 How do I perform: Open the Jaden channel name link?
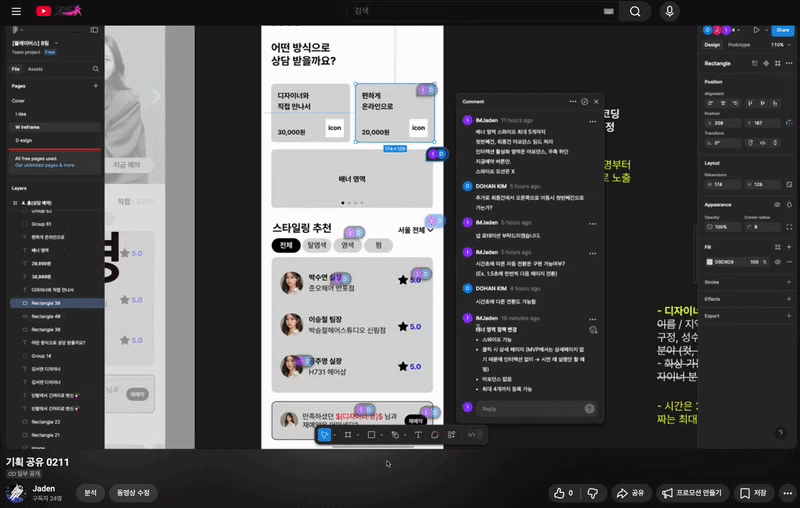point(43,488)
